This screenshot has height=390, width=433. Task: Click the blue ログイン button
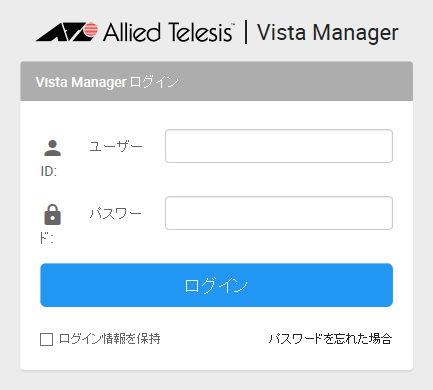(x=216, y=285)
